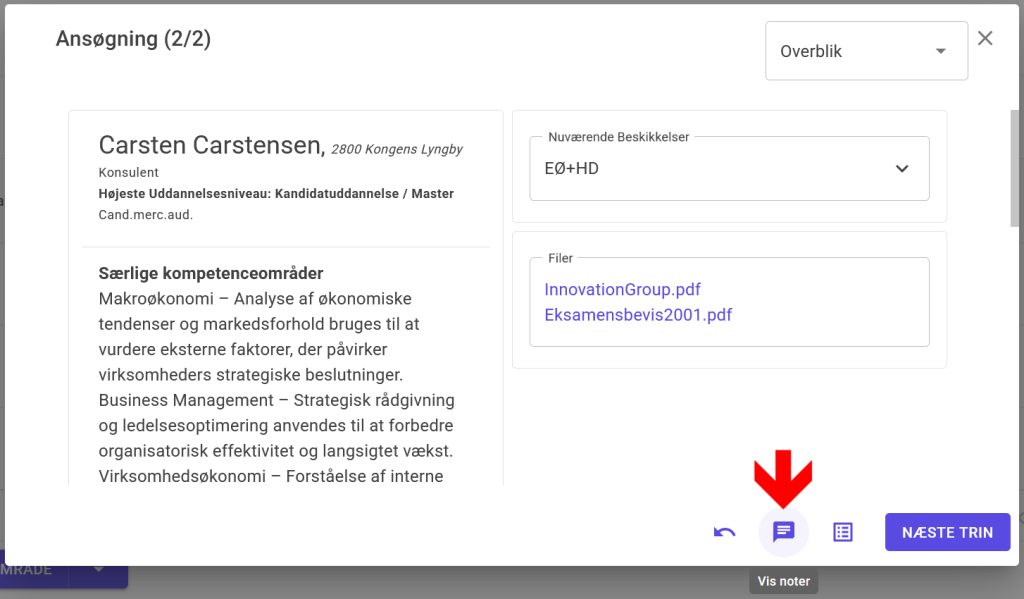
Task: Click the Ansøgning (2/2) dialog title
Action: click(x=133, y=39)
